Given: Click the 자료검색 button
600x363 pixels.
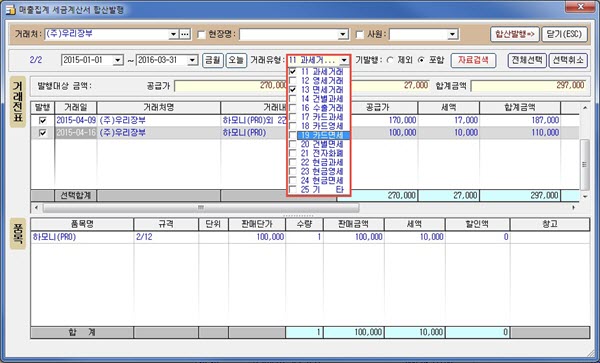Looking at the screenshot, I should [x=473, y=60].
